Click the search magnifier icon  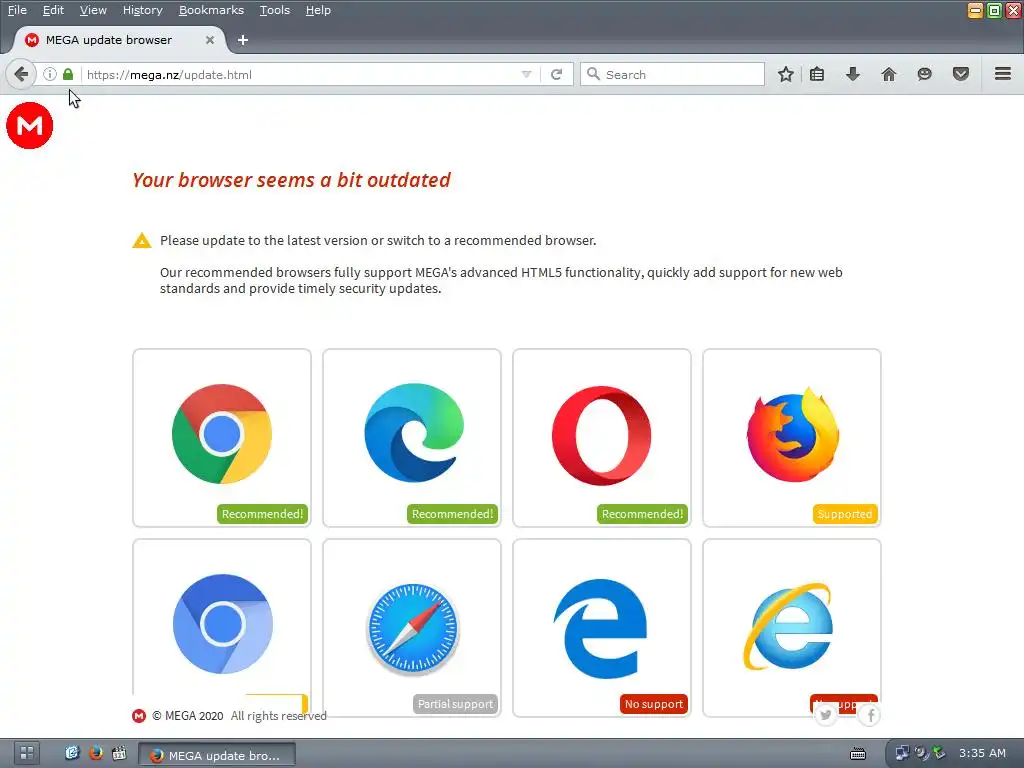[593, 74]
